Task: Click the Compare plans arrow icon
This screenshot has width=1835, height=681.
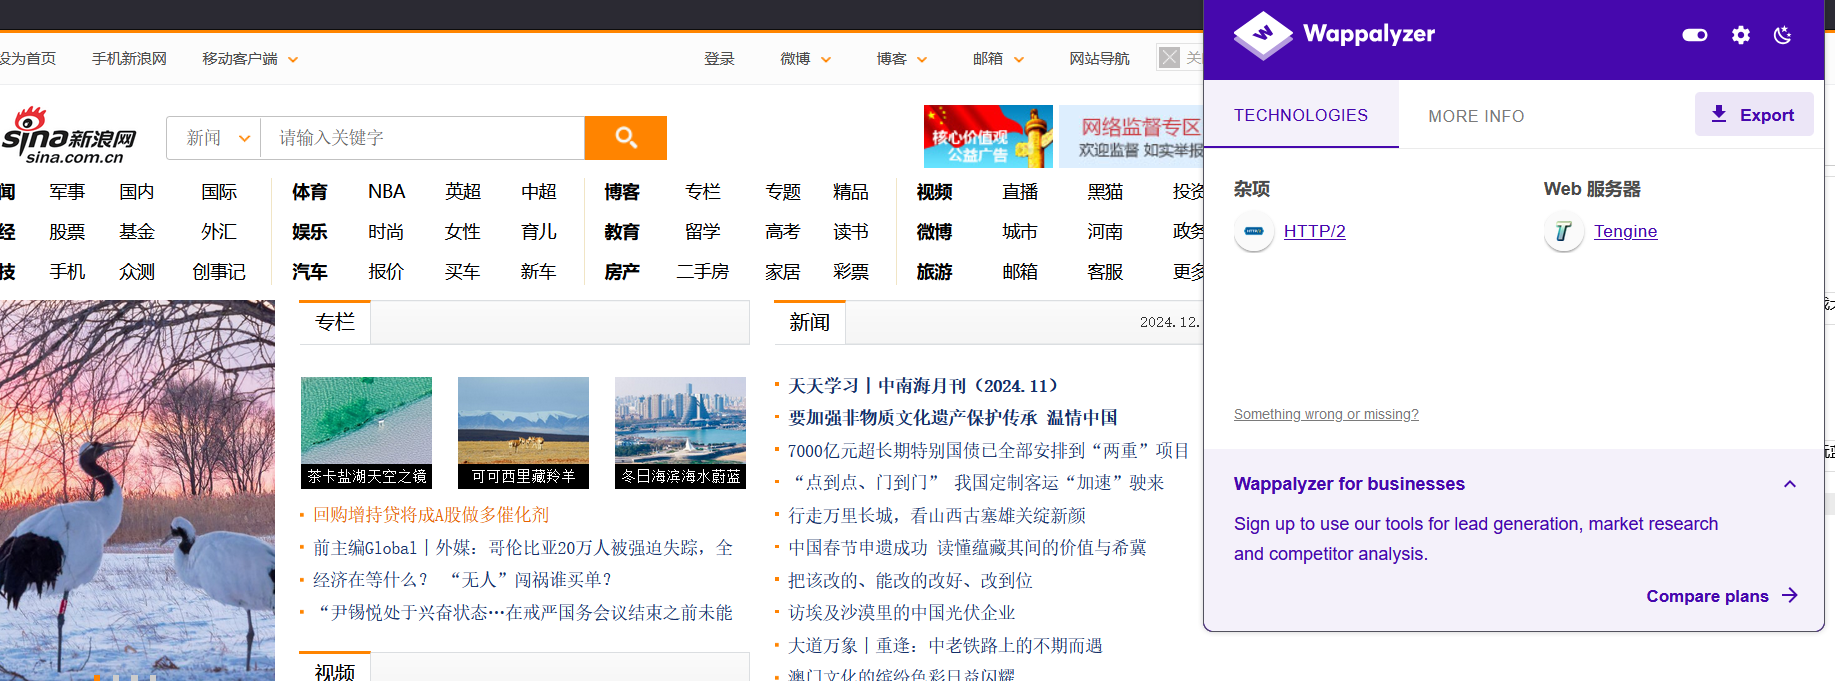Action: (1790, 595)
